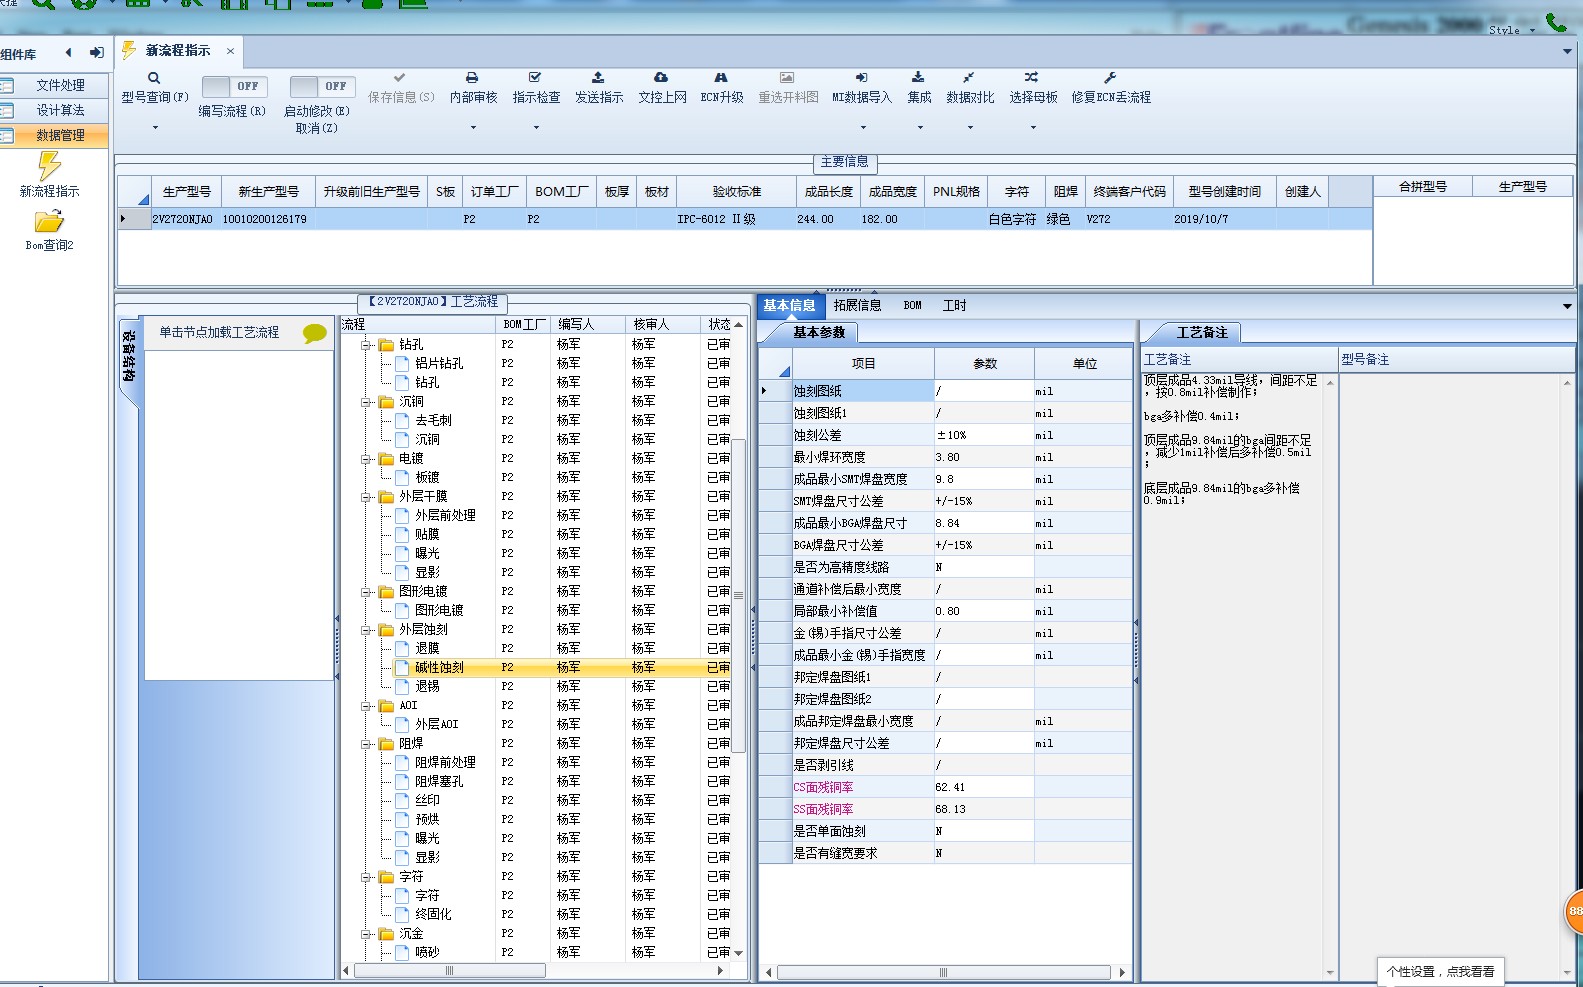Select the 工艺备注 tab
Screen dimensions: 1583x987
1201,333
